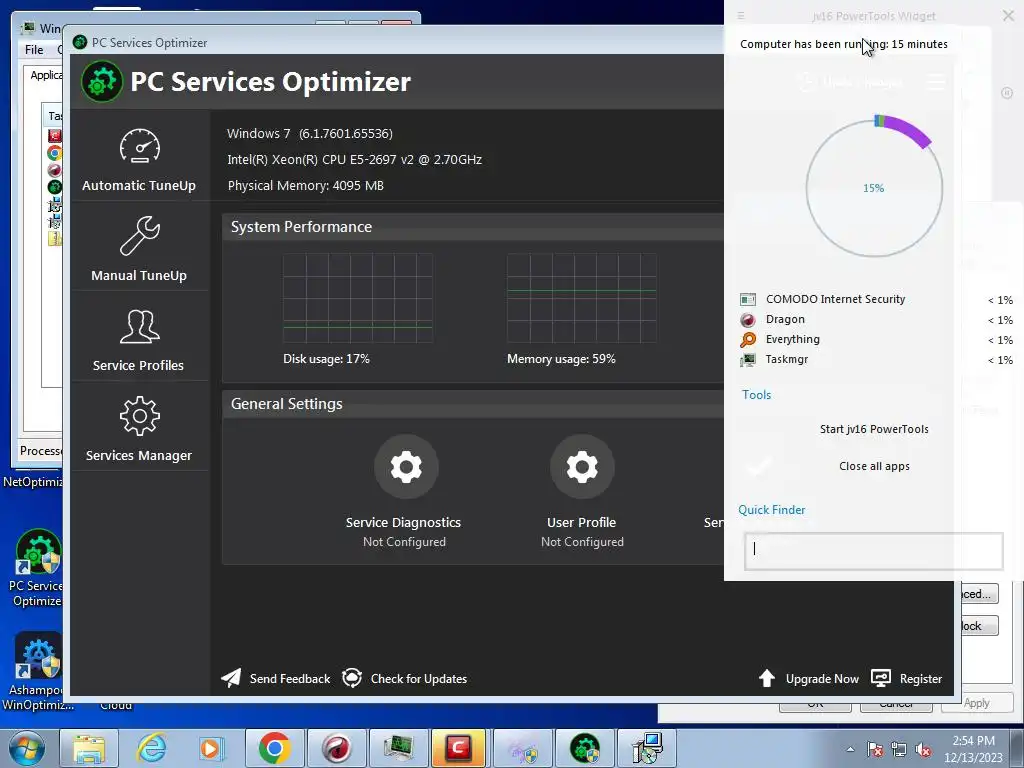Click the System Performance section header
1024x768 pixels.
click(473, 227)
